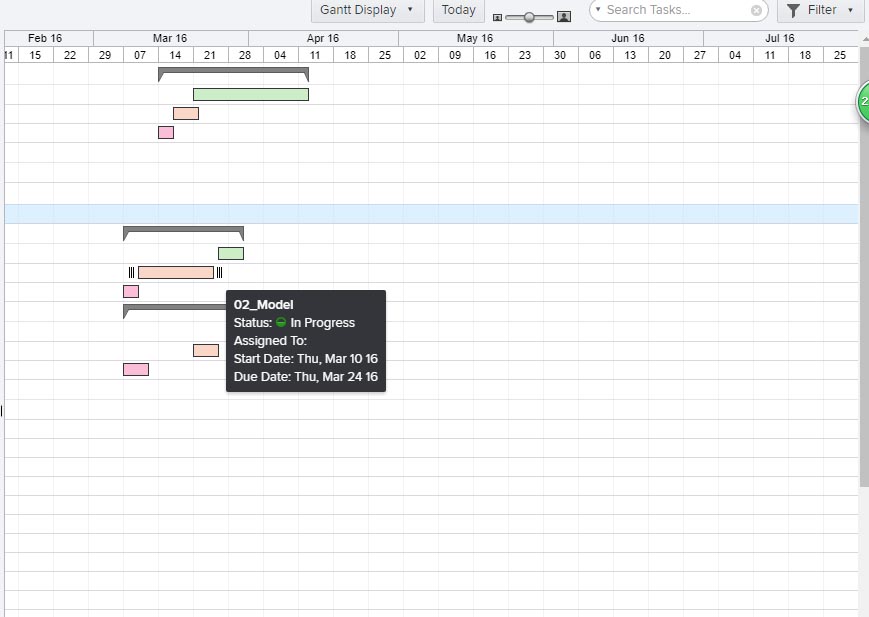Screen dimensions: 869x617
Task: Select the small orange bar left of tooltip
Action: [206, 350]
